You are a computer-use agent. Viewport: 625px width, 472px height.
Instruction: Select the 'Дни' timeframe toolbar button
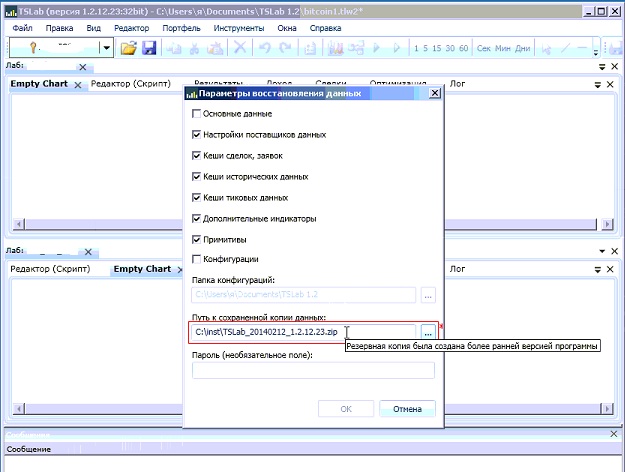[x=523, y=48]
